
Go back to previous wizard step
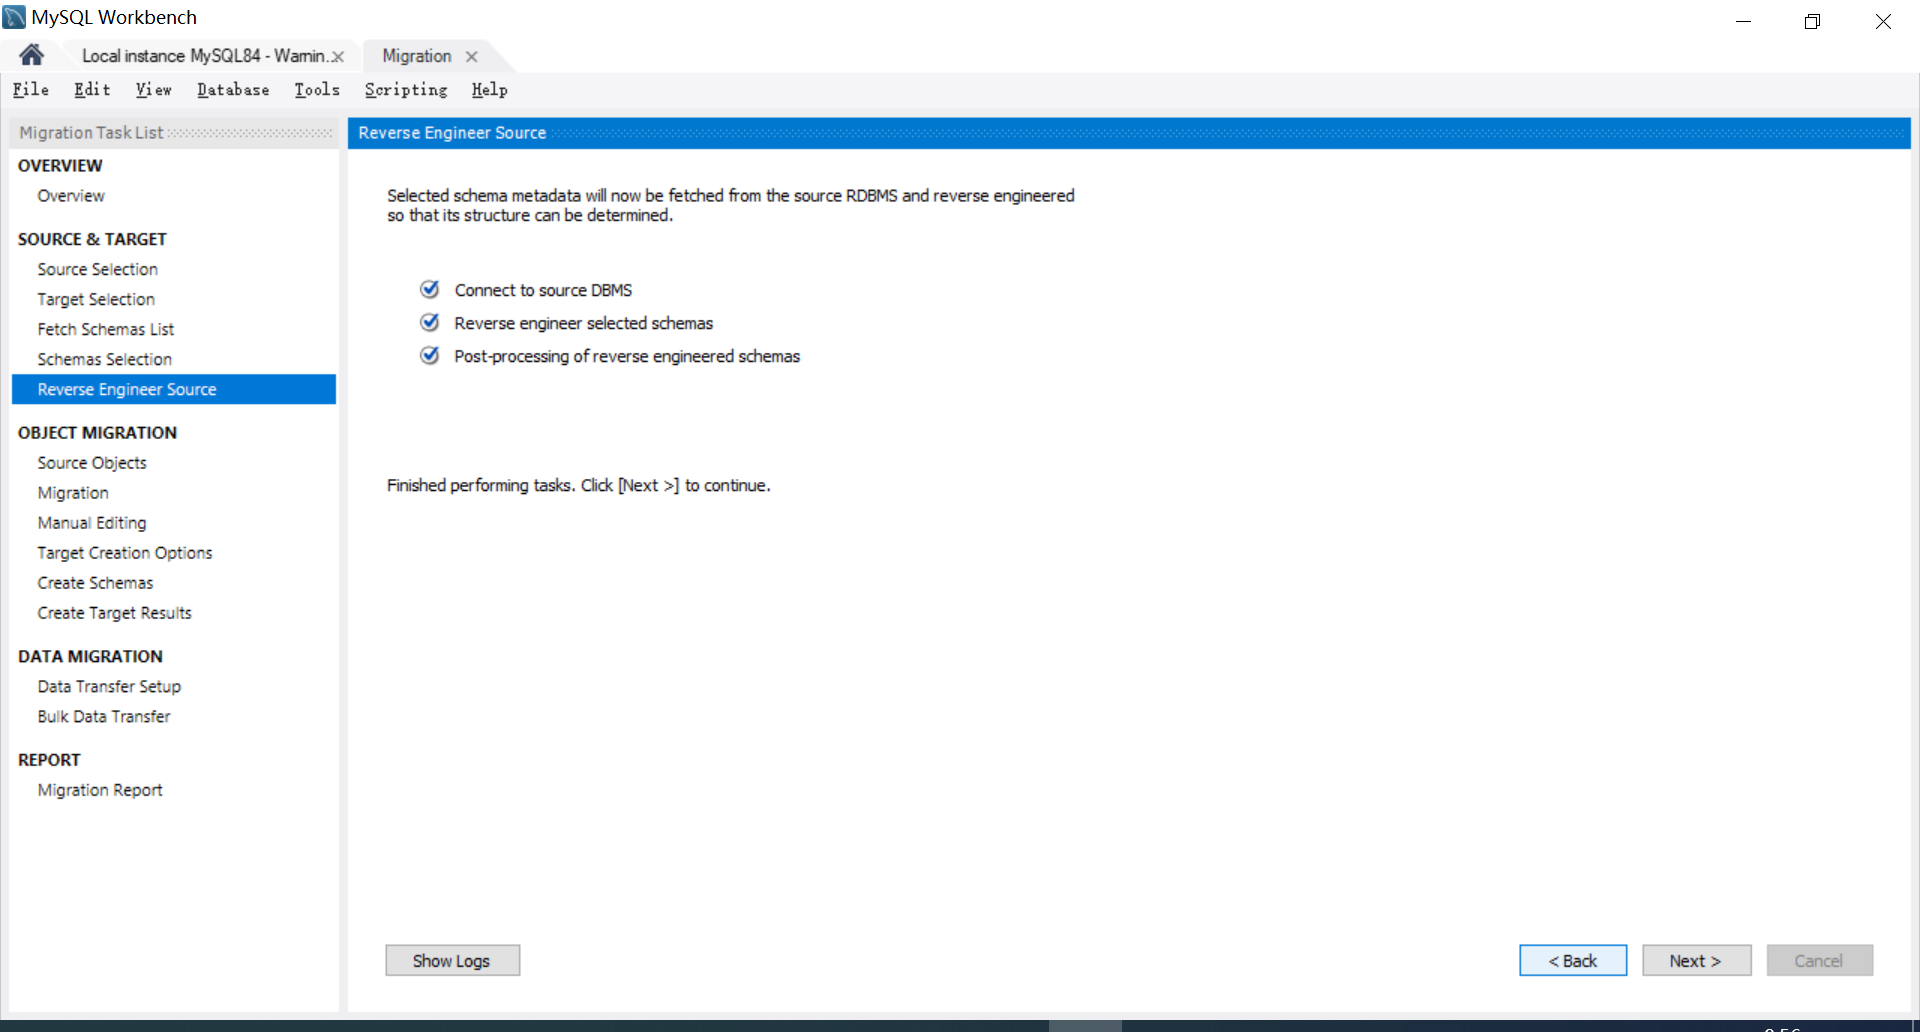tap(1573, 960)
